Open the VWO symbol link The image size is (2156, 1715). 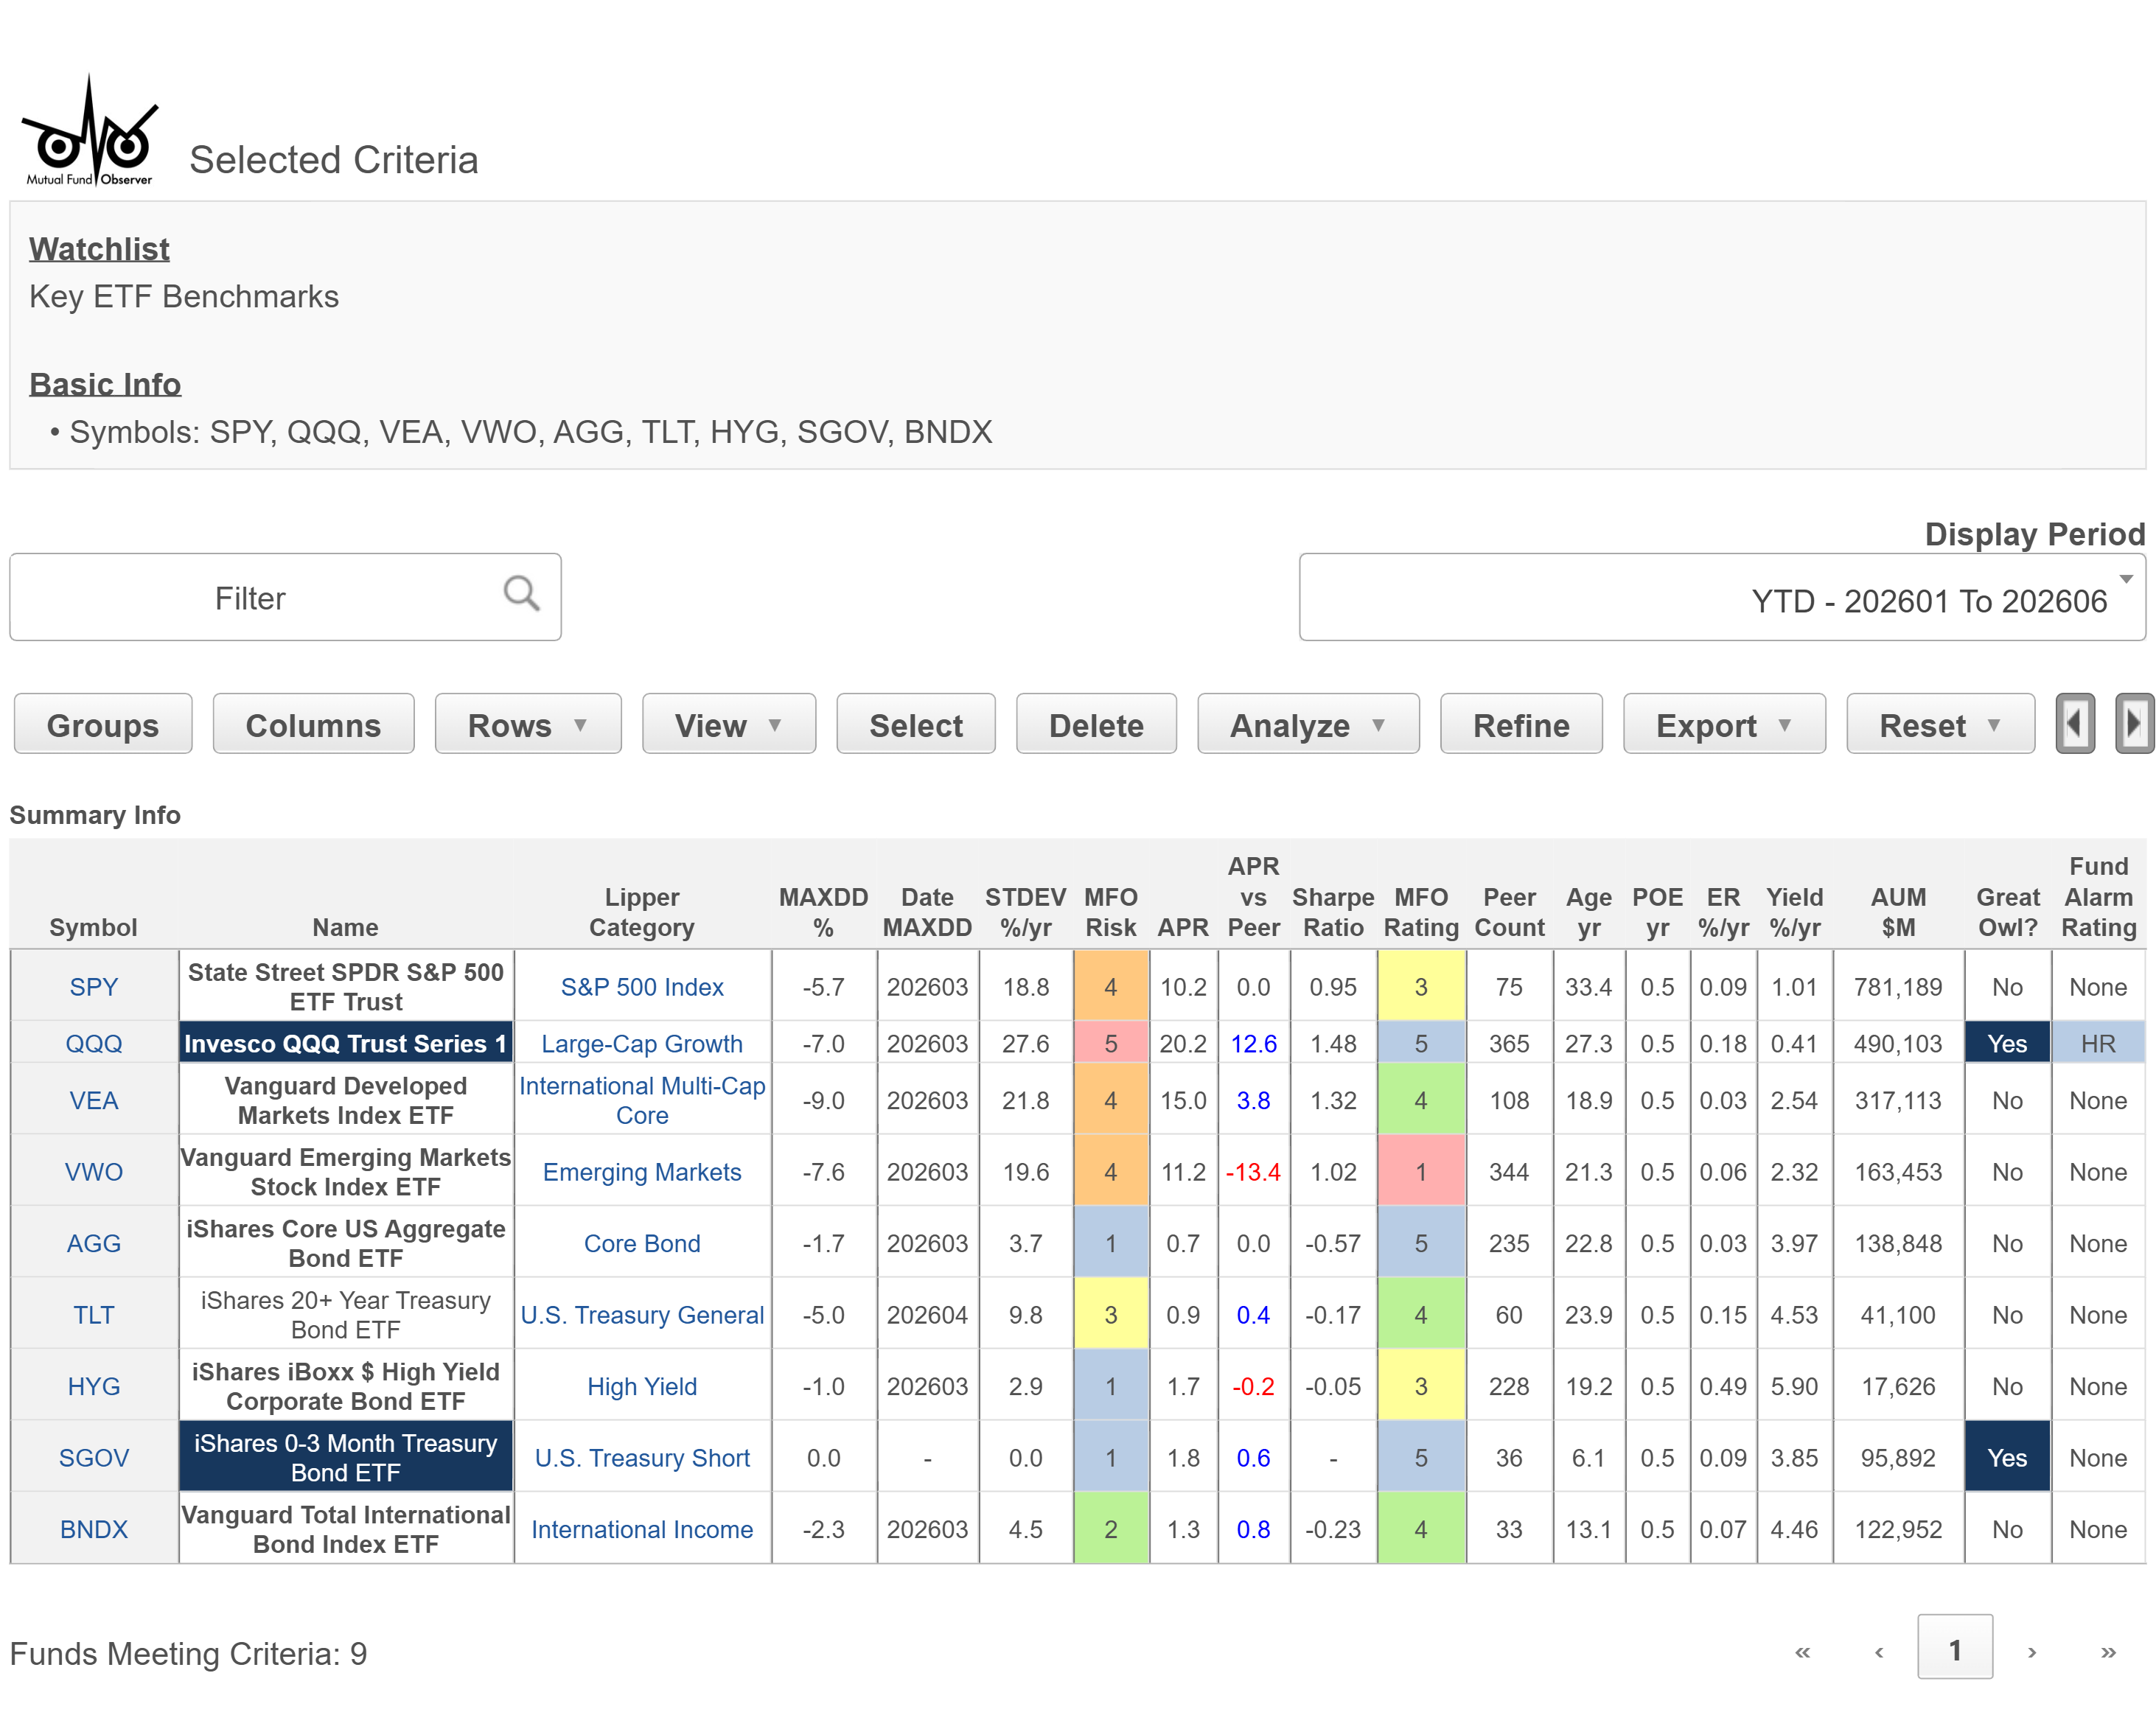[x=94, y=1171]
